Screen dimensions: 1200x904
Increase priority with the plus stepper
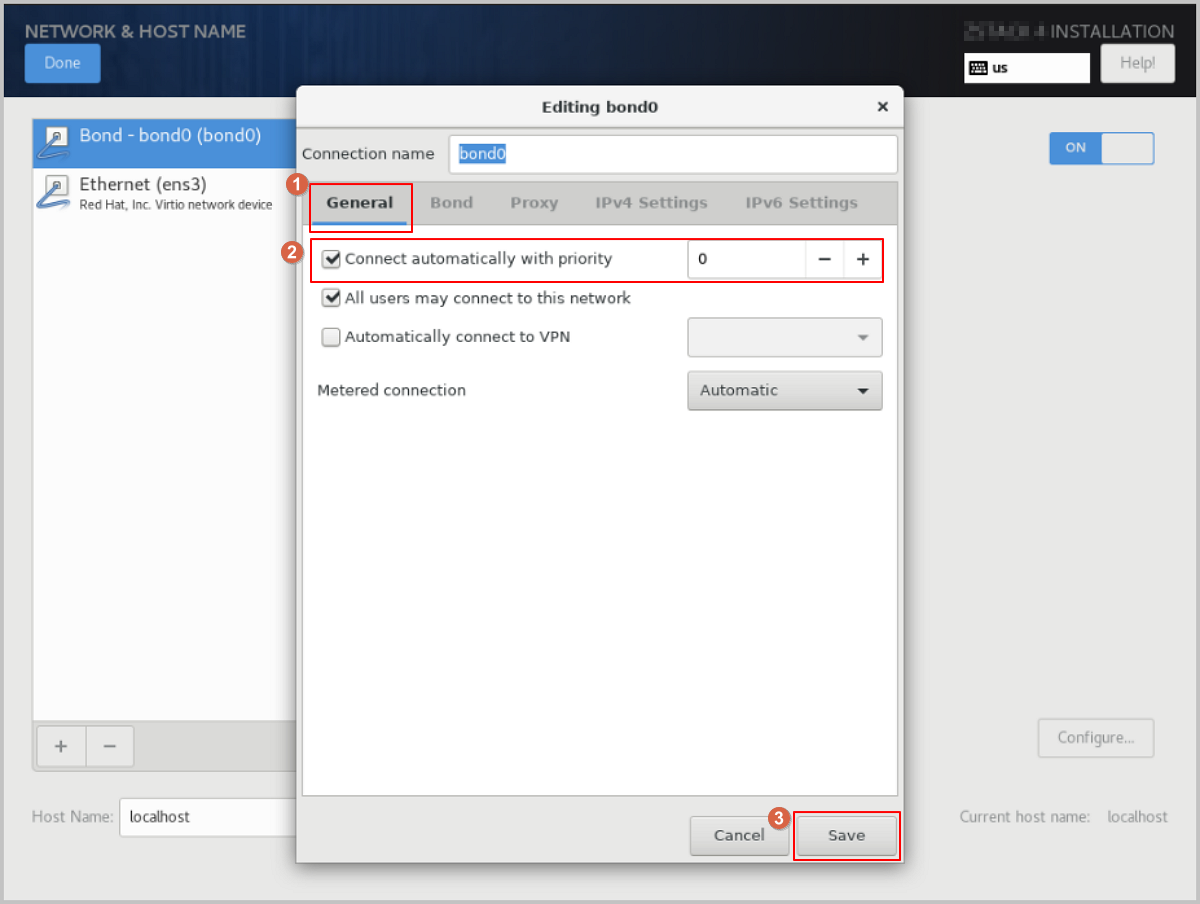point(863,260)
